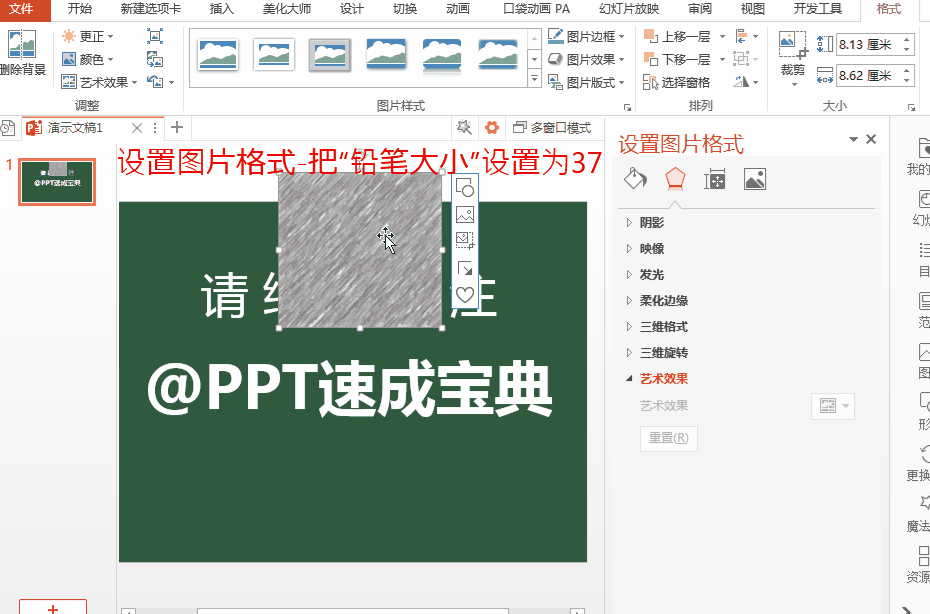This screenshot has height=614, width=930.
Task: Open Picture Border (图片边框) dropdown
Action: 586,36
